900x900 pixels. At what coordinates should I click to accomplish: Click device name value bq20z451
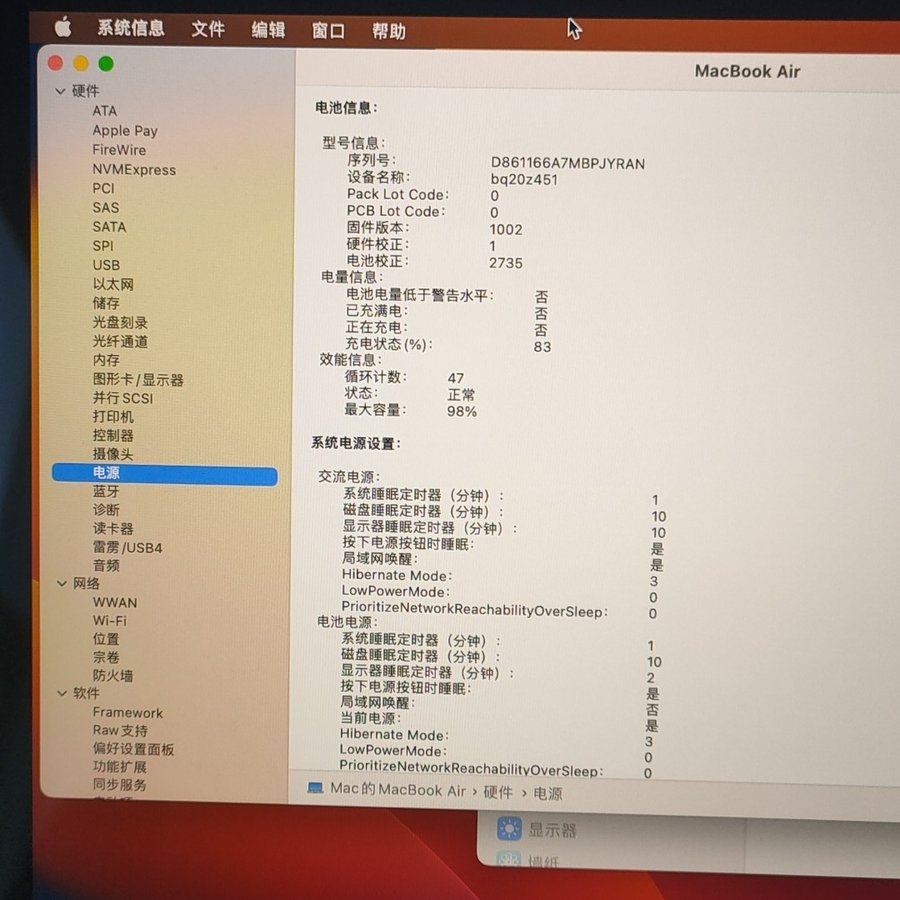(x=523, y=180)
